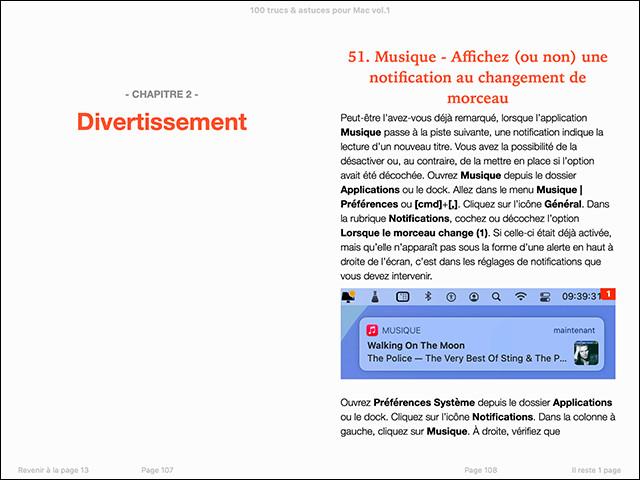Click the flask icon in the menu bar
The image size is (640, 480).
click(x=374, y=297)
